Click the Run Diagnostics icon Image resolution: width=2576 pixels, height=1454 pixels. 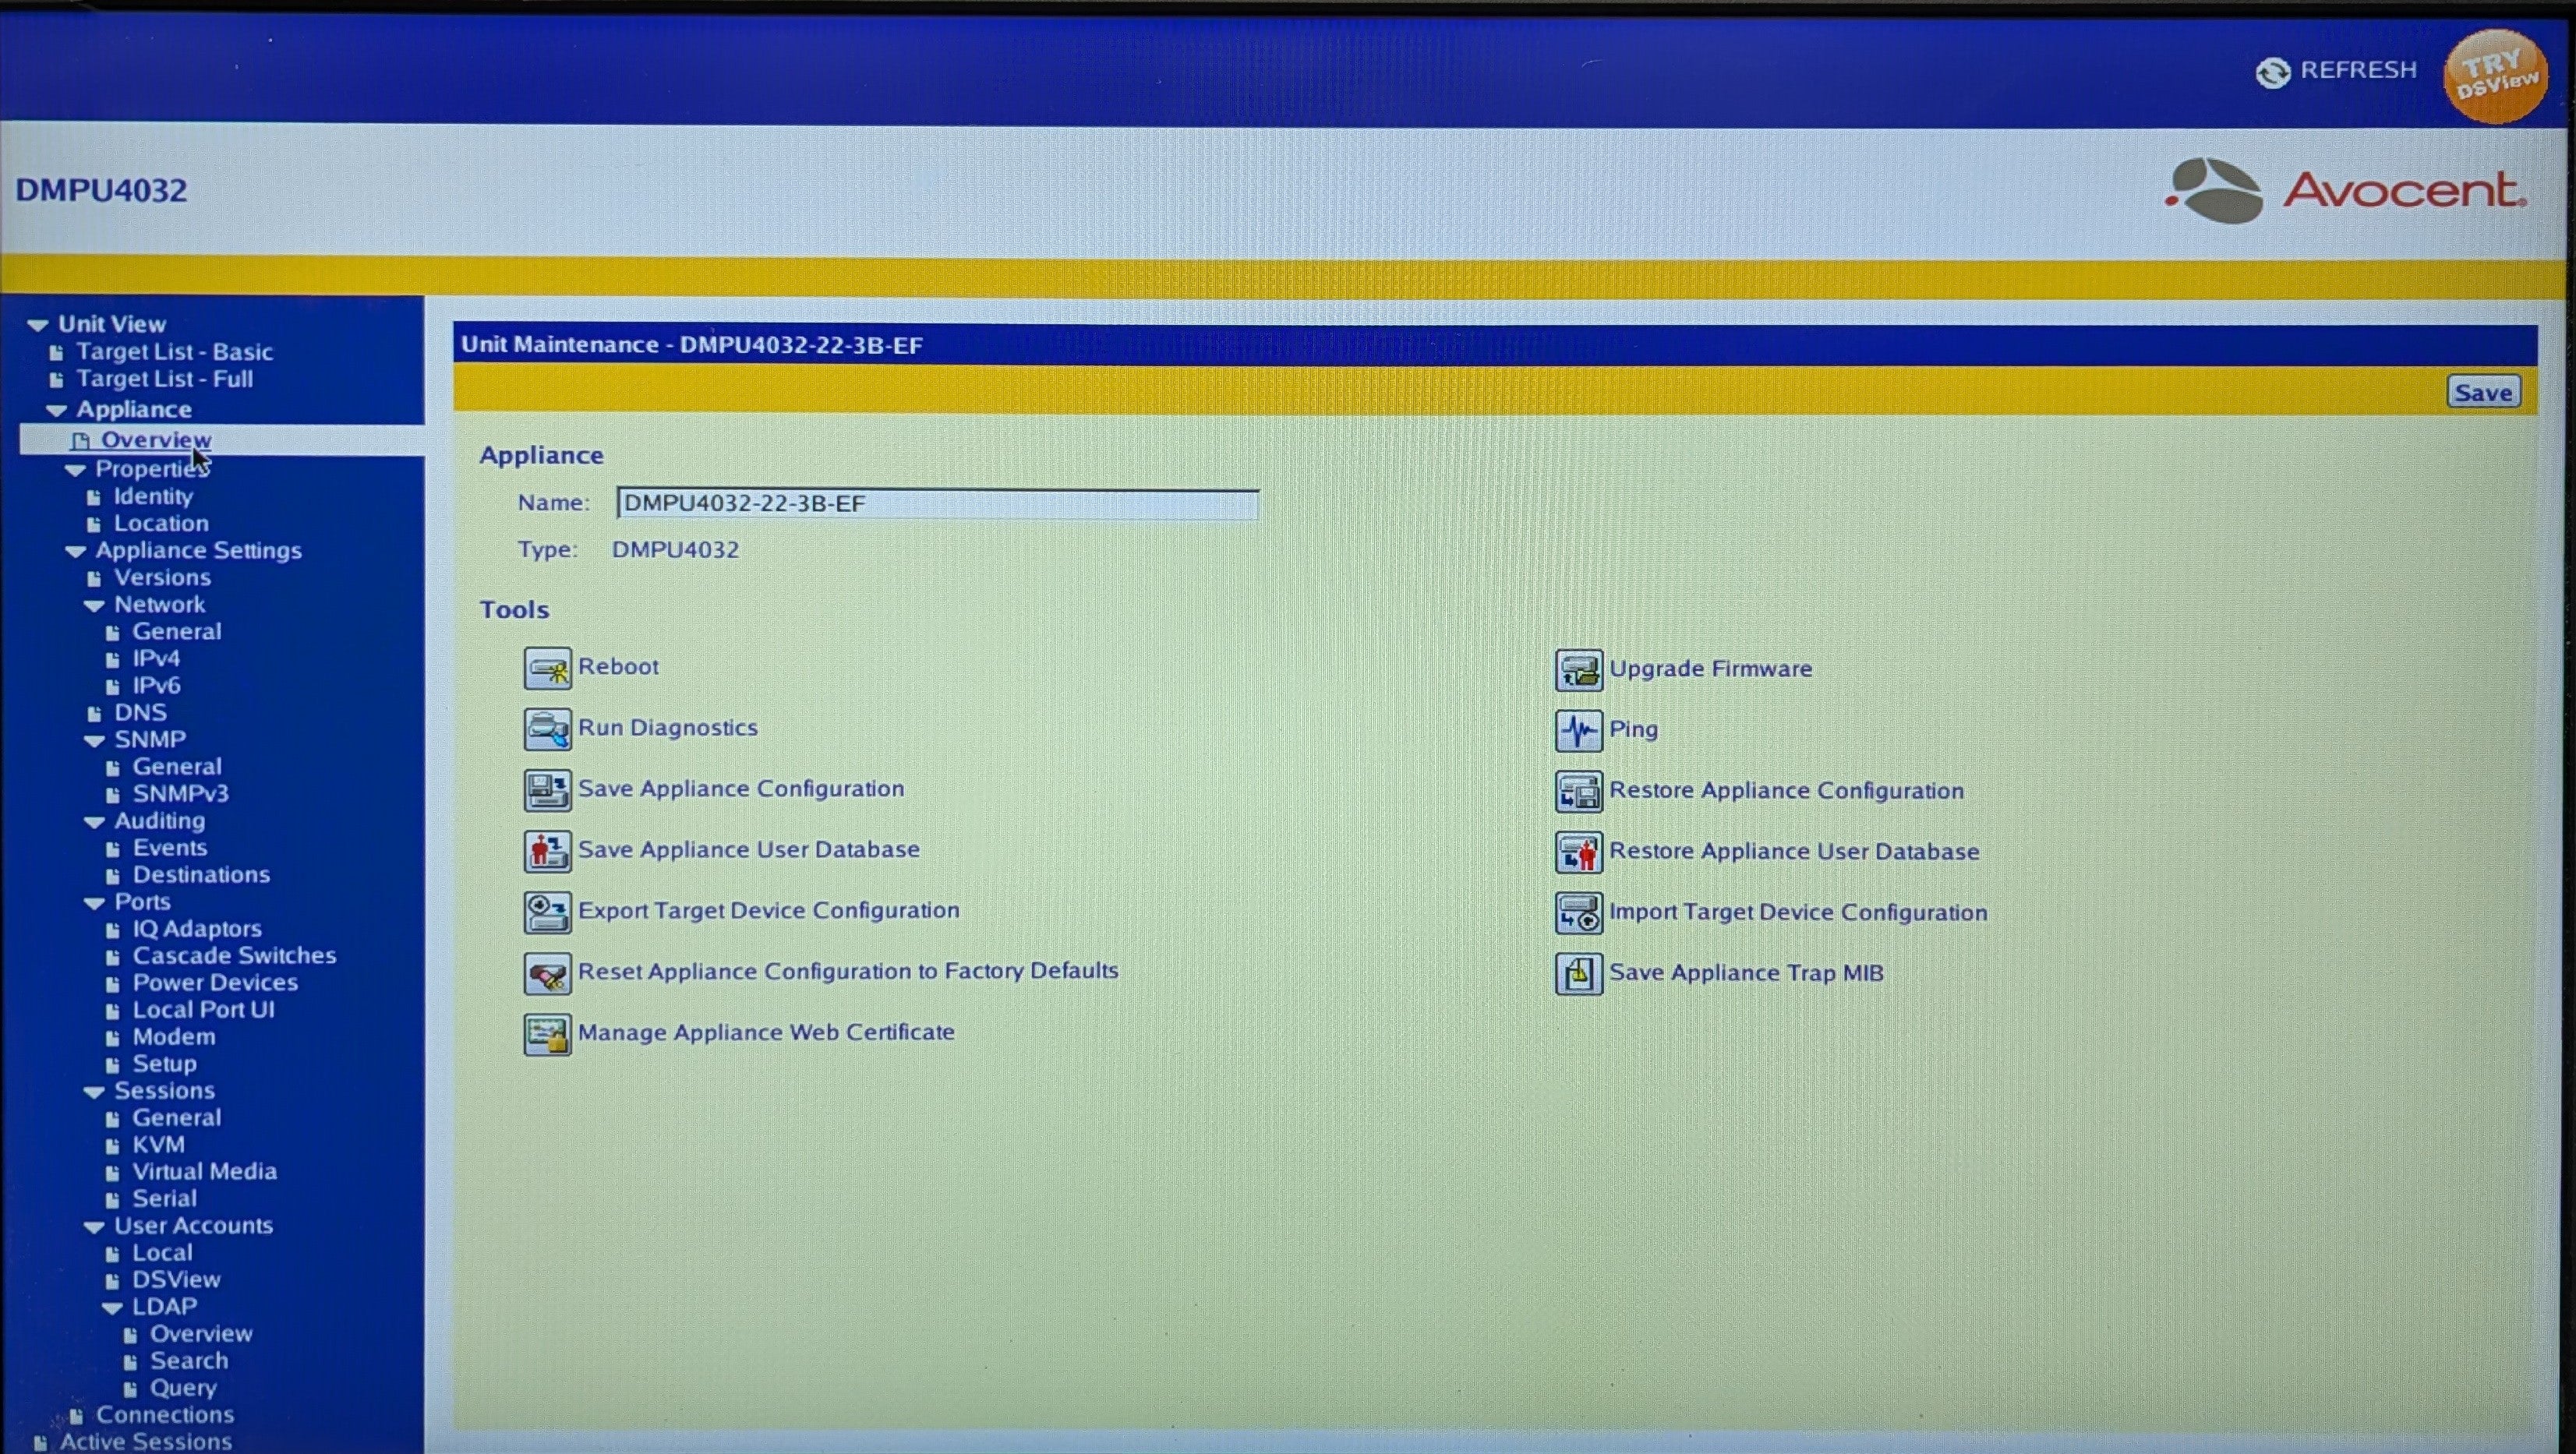pyautogui.click(x=547, y=729)
